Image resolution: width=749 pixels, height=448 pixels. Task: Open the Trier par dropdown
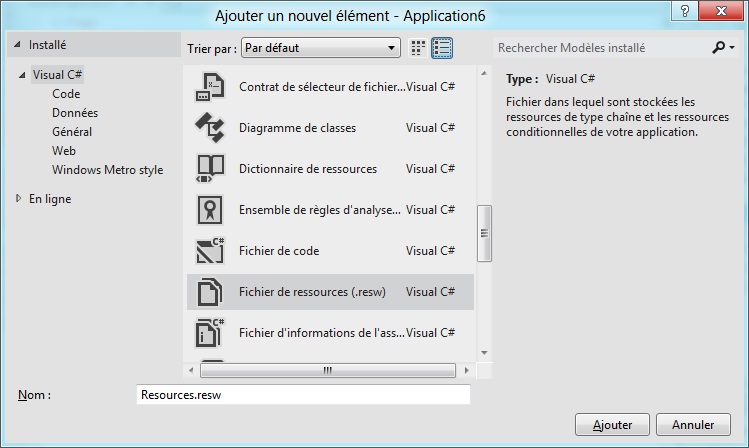click(321, 48)
